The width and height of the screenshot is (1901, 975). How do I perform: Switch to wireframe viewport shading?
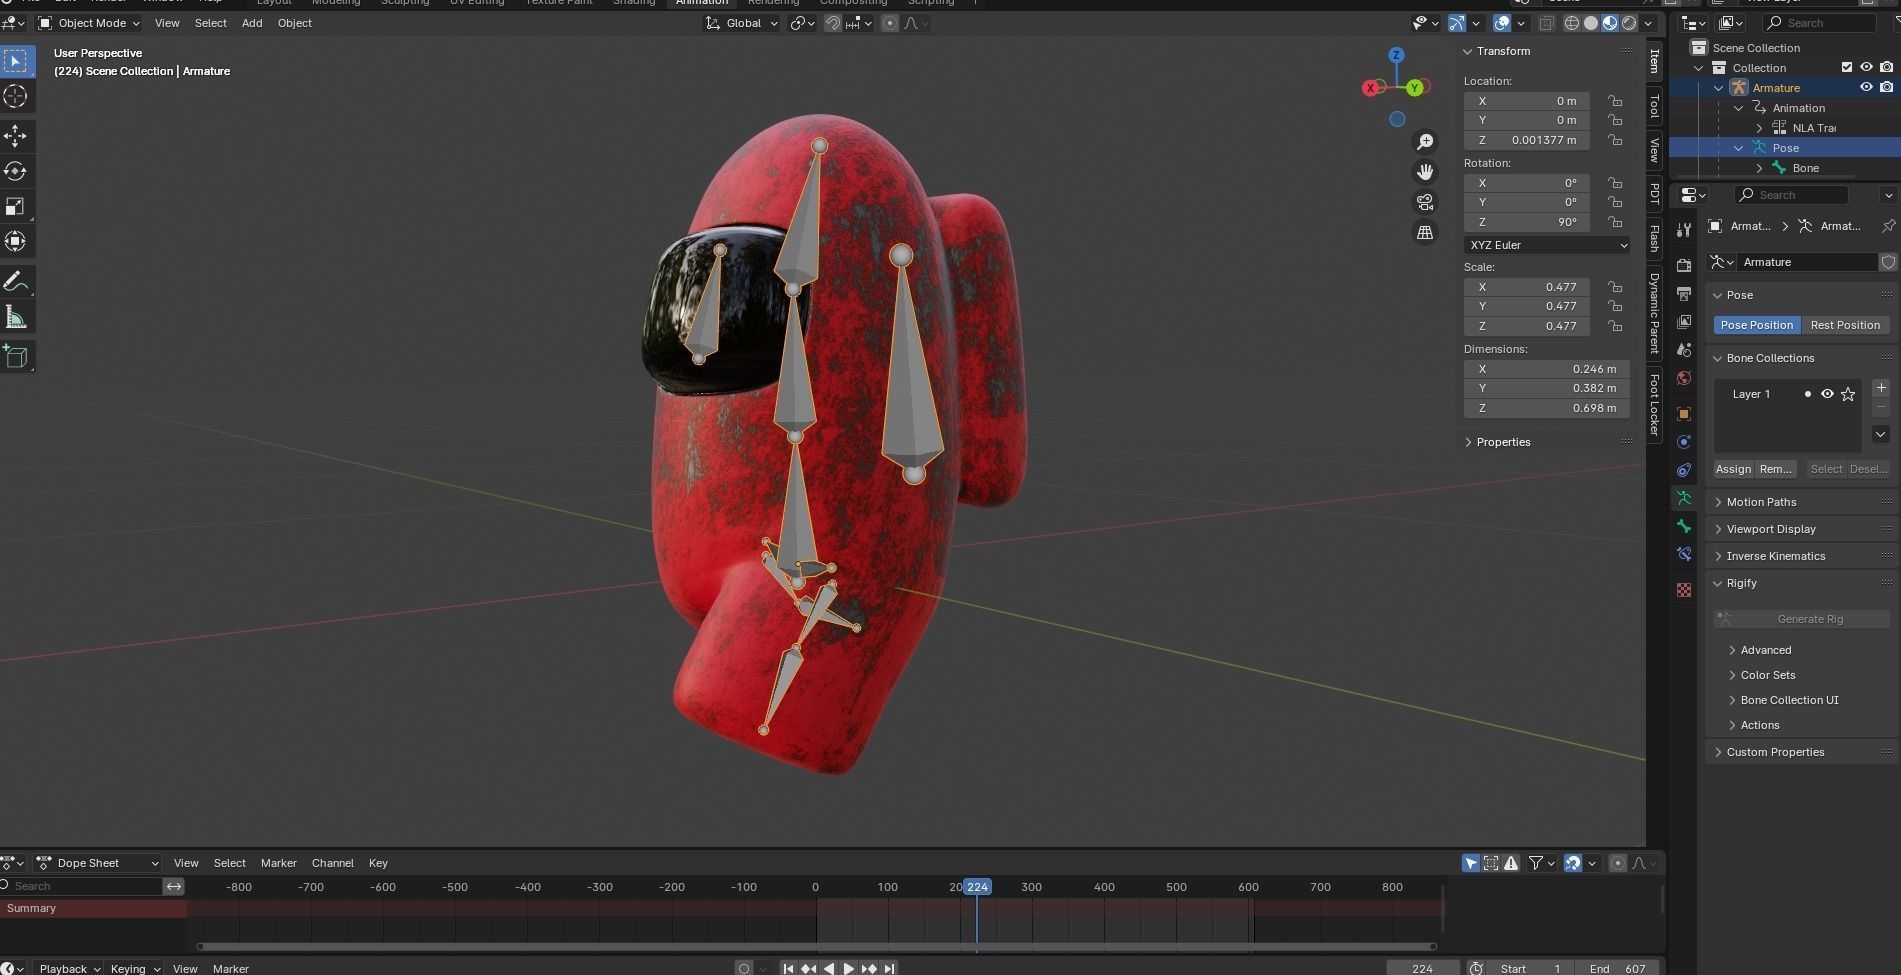(1571, 23)
